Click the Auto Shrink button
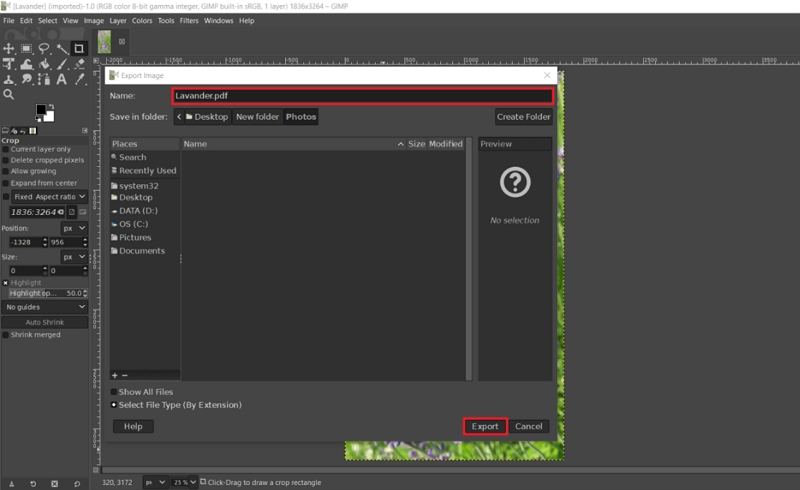Image resolution: width=800 pixels, height=490 pixels. click(x=45, y=323)
